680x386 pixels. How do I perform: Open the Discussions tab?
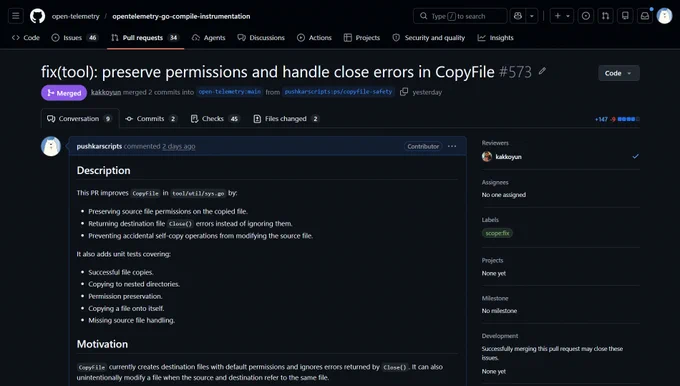click(x=261, y=38)
